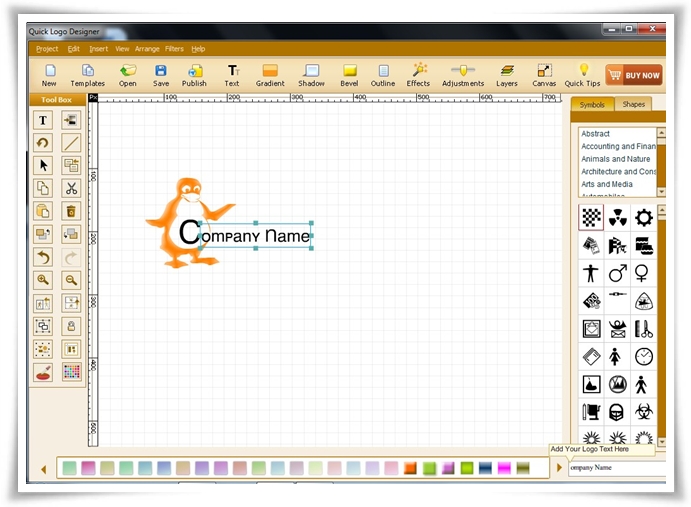Select the Architecture and Construction category
Screen dimensions: 691x507
coord(618,171)
